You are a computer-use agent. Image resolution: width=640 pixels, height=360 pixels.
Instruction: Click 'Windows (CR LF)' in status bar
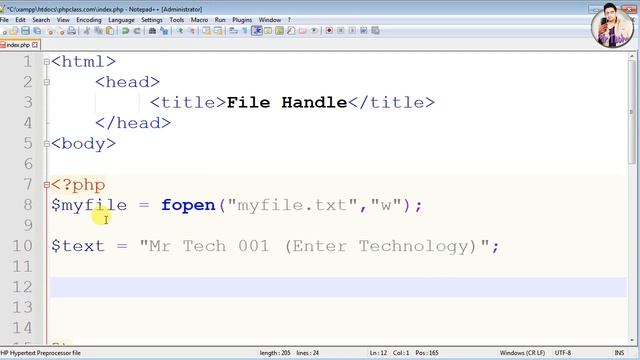(522, 353)
